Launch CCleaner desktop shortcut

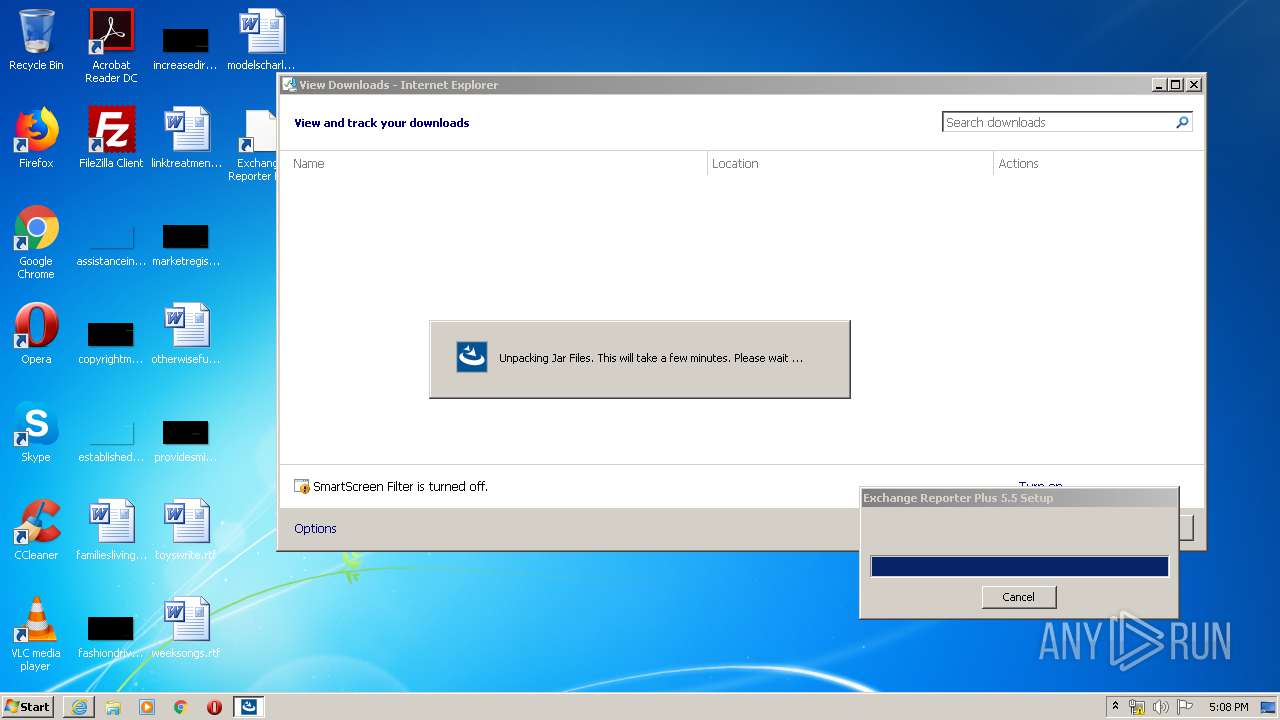(36, 530)
